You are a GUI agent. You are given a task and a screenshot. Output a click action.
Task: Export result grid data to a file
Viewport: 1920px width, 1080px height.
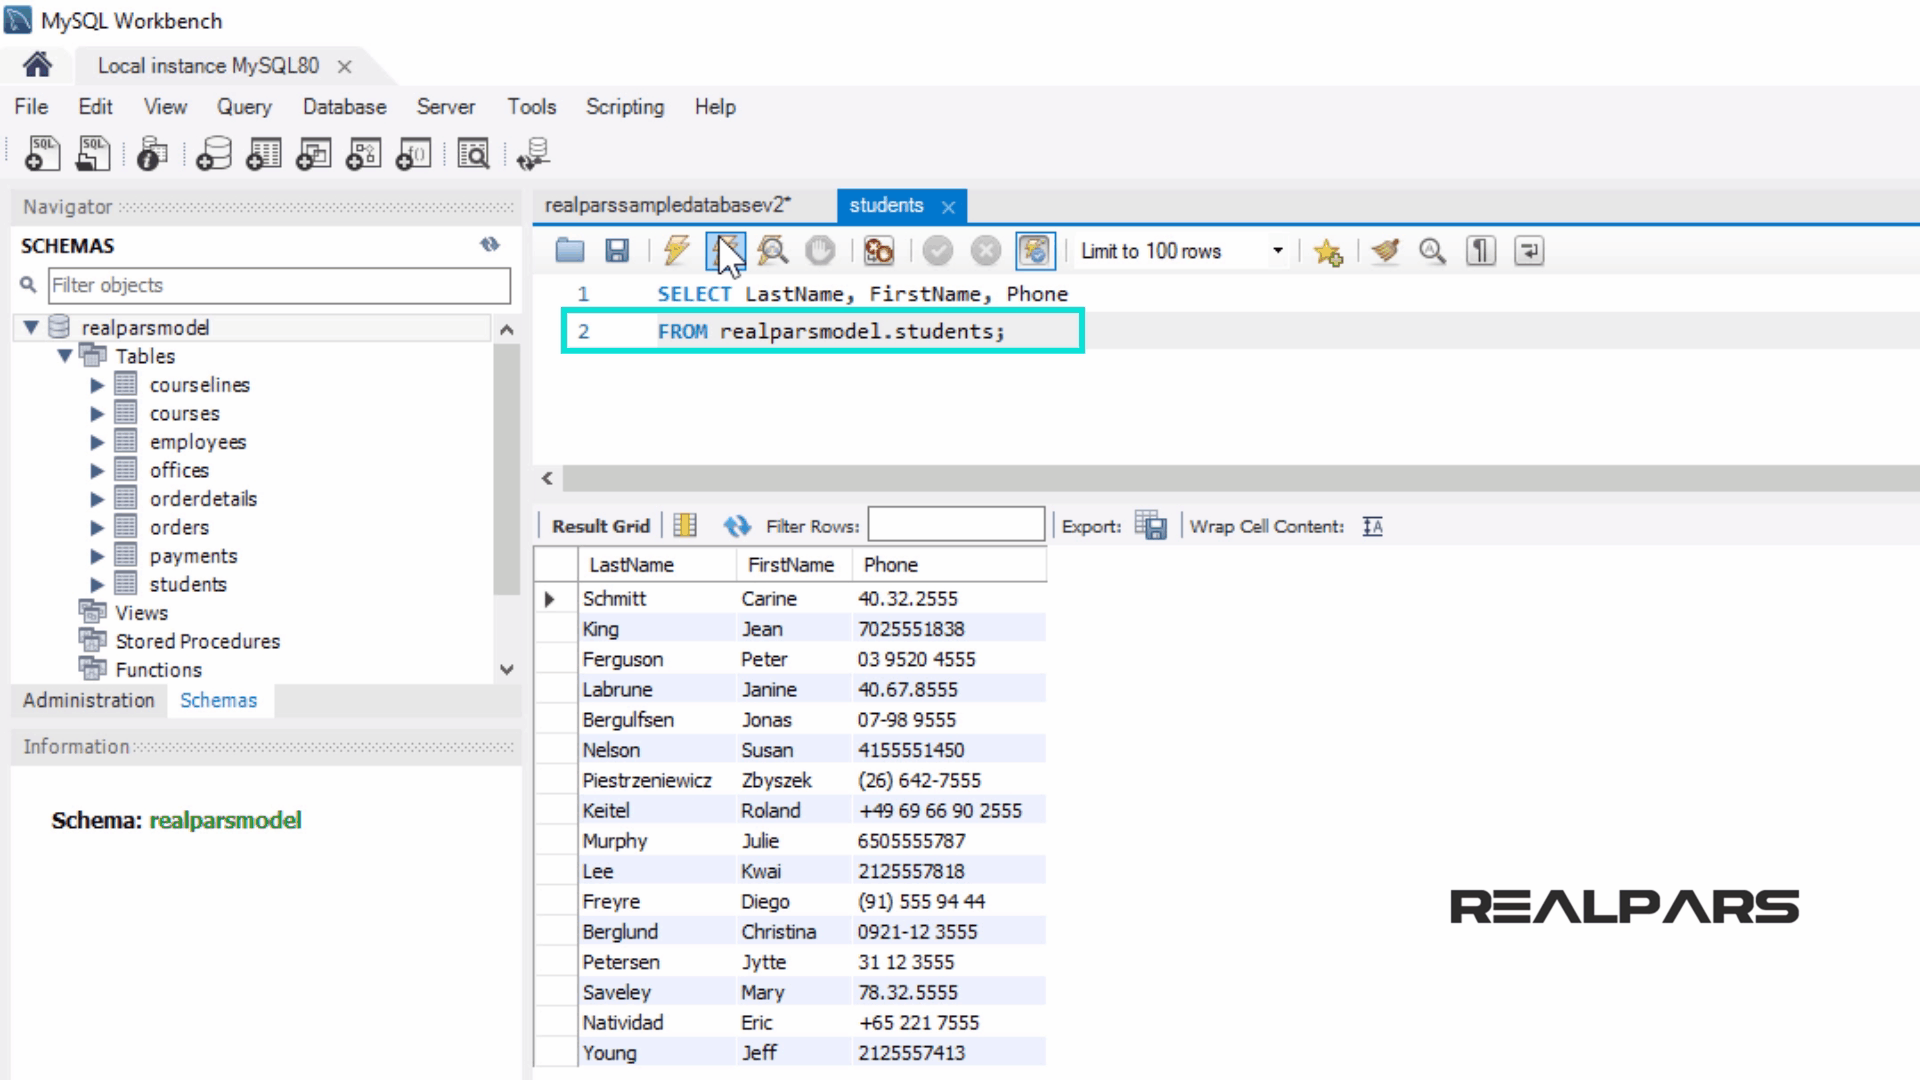click(x=1150, y=525)
